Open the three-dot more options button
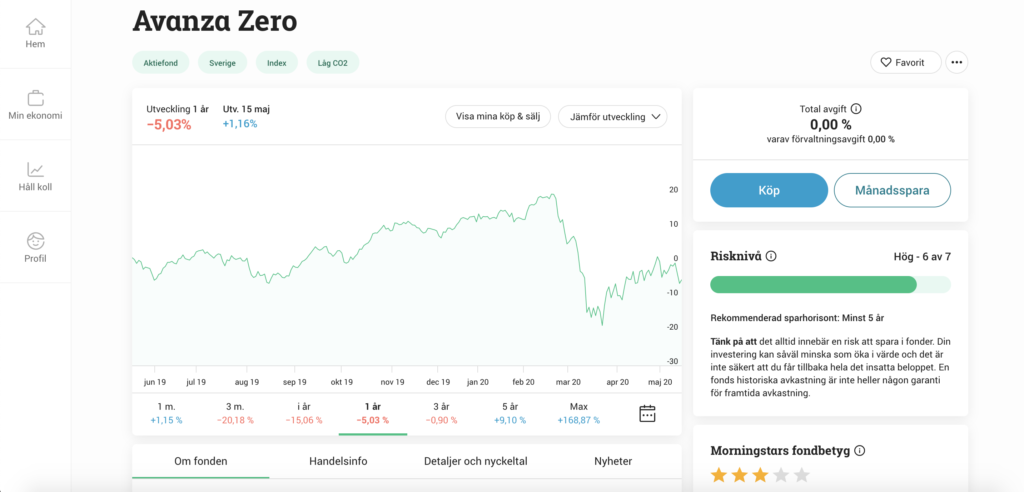This screenshot has width=1024, height=492. click(x=957, y=63)
